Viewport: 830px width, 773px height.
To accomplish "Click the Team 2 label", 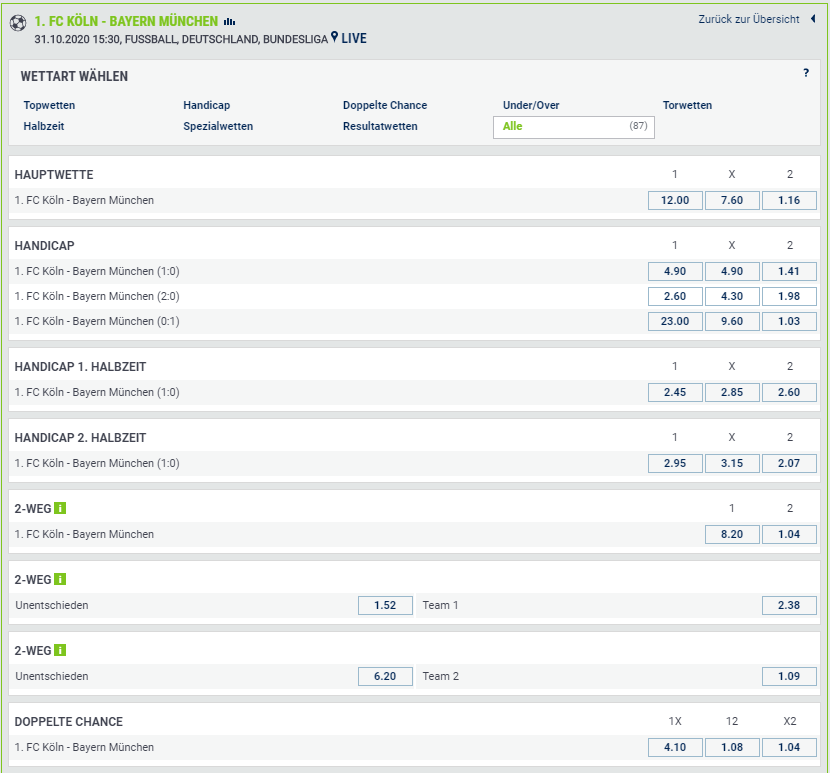I will click(440, 676).
